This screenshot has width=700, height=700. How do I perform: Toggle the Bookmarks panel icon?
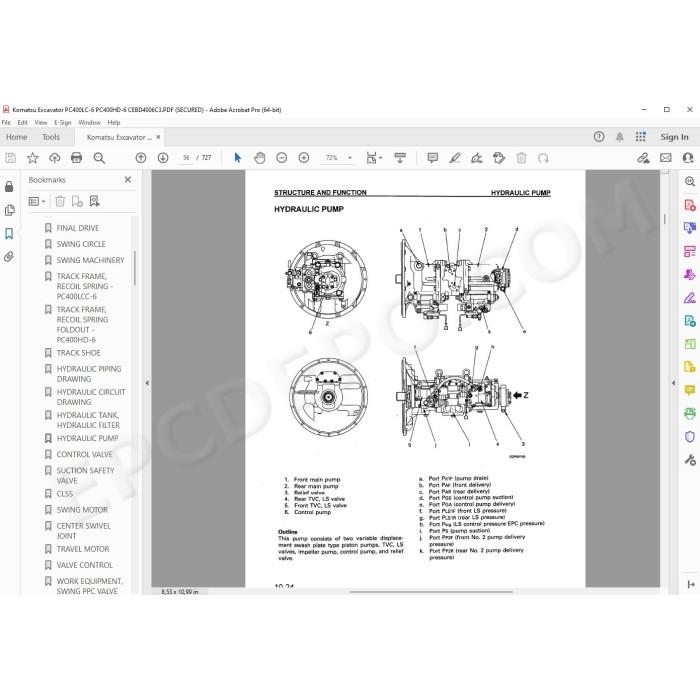(x=9, y=233)
